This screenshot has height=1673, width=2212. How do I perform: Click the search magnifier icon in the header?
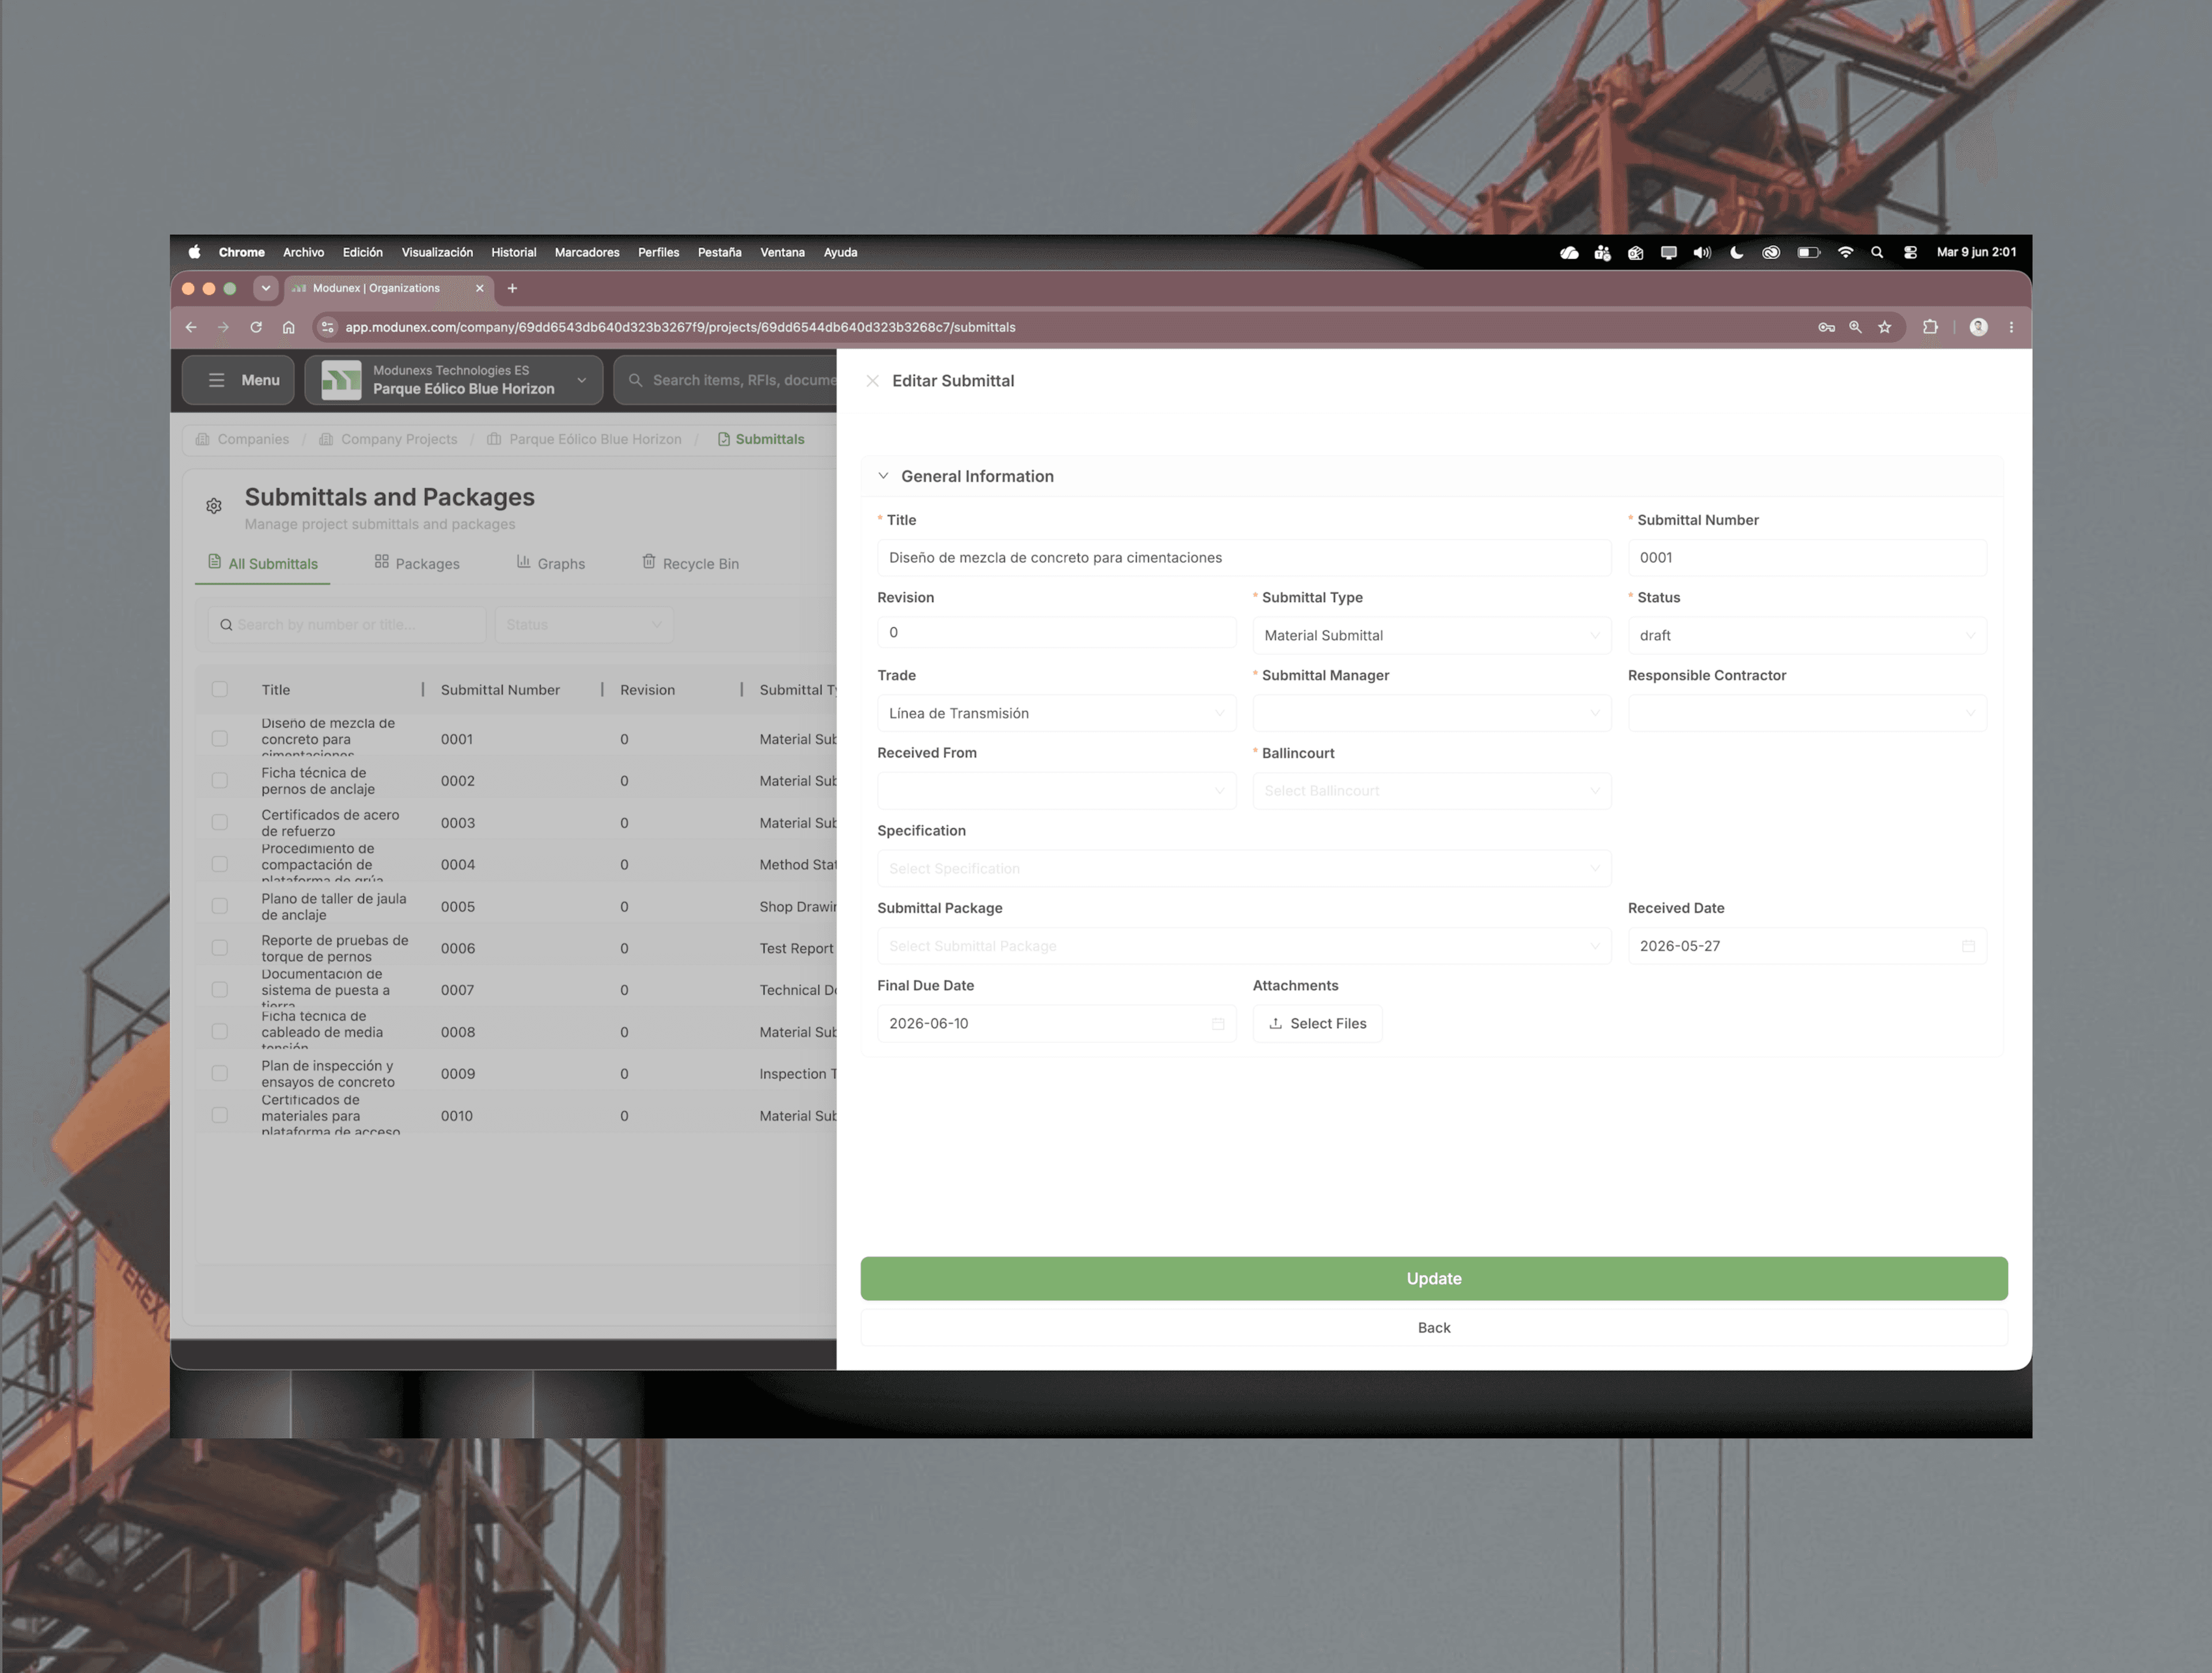[x=635, y=380]
